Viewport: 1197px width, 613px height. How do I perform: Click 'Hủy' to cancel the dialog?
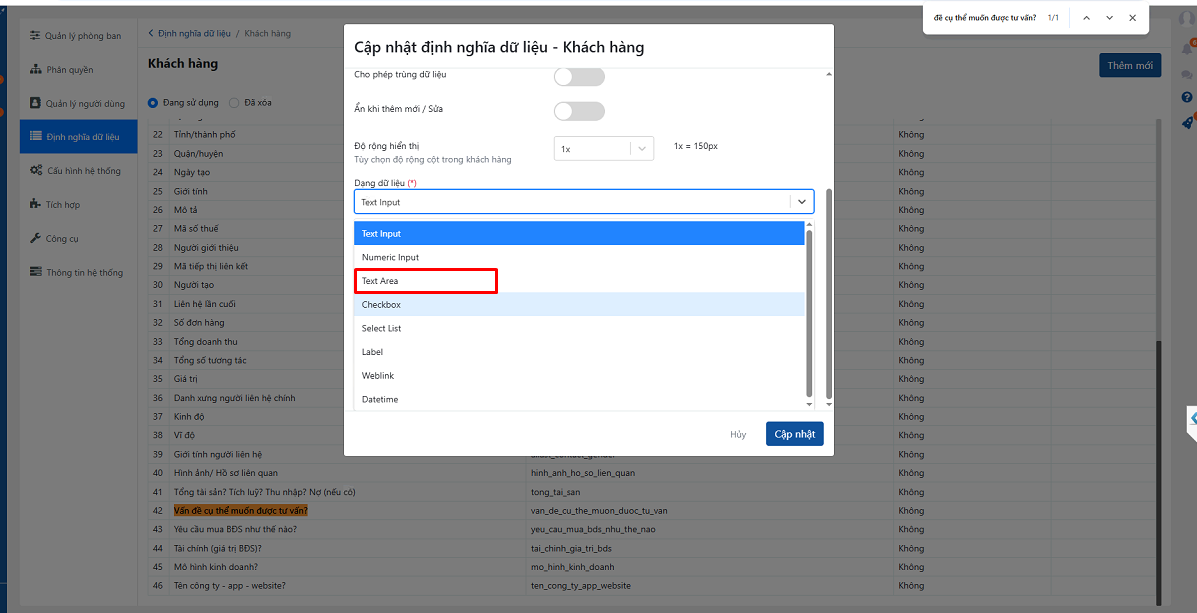(x=738, y=435)
